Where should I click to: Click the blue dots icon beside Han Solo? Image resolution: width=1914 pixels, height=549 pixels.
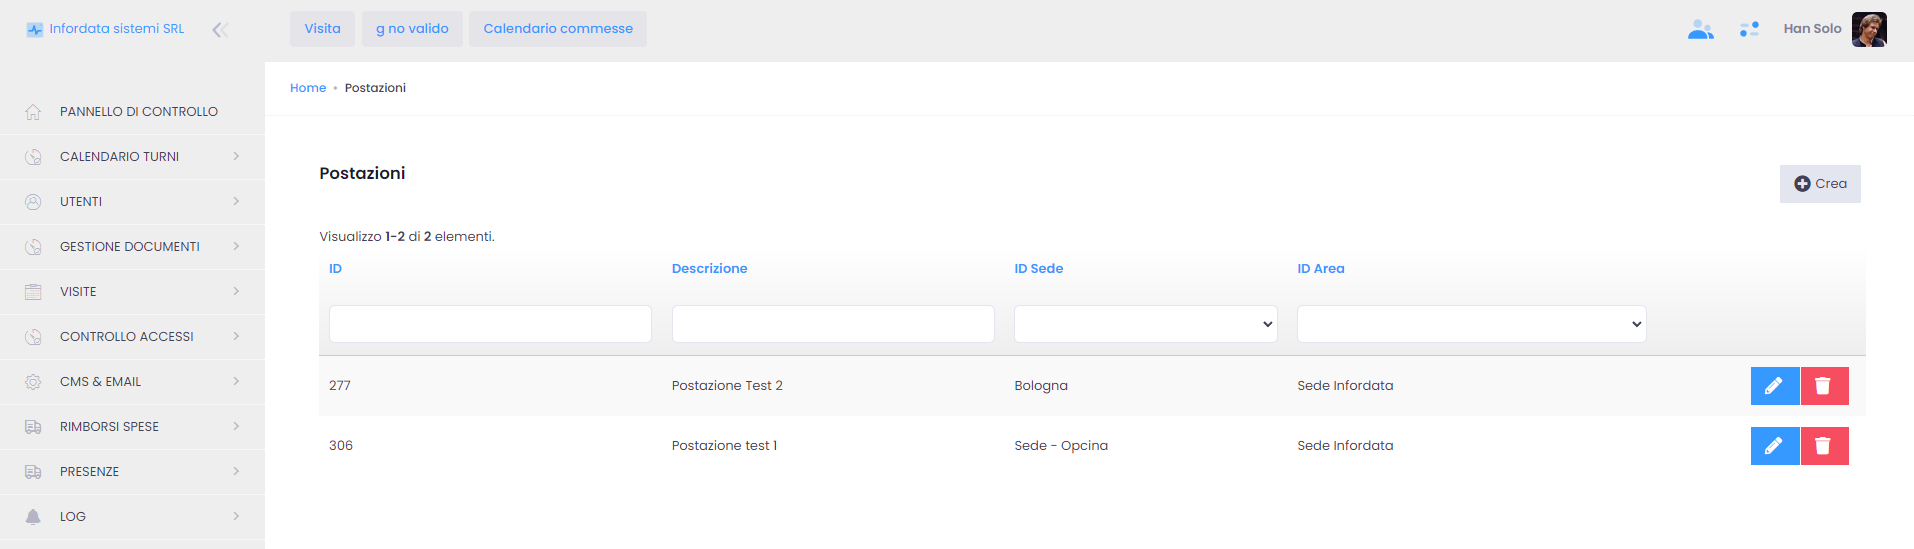coord(1749,30)
